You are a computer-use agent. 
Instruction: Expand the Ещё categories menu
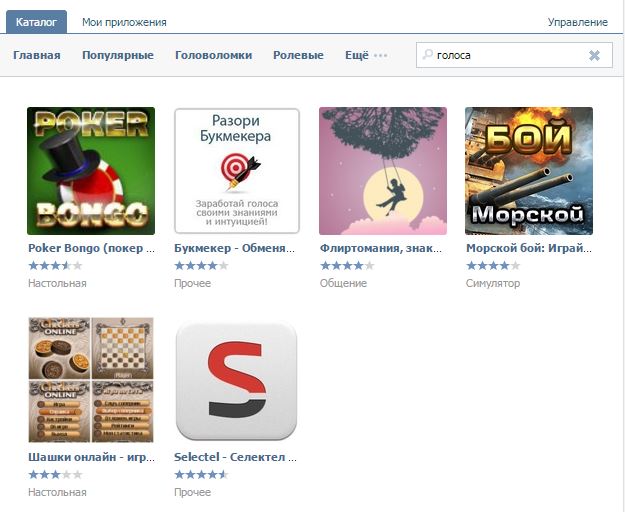pyautogui.click(x=366, y=55)
